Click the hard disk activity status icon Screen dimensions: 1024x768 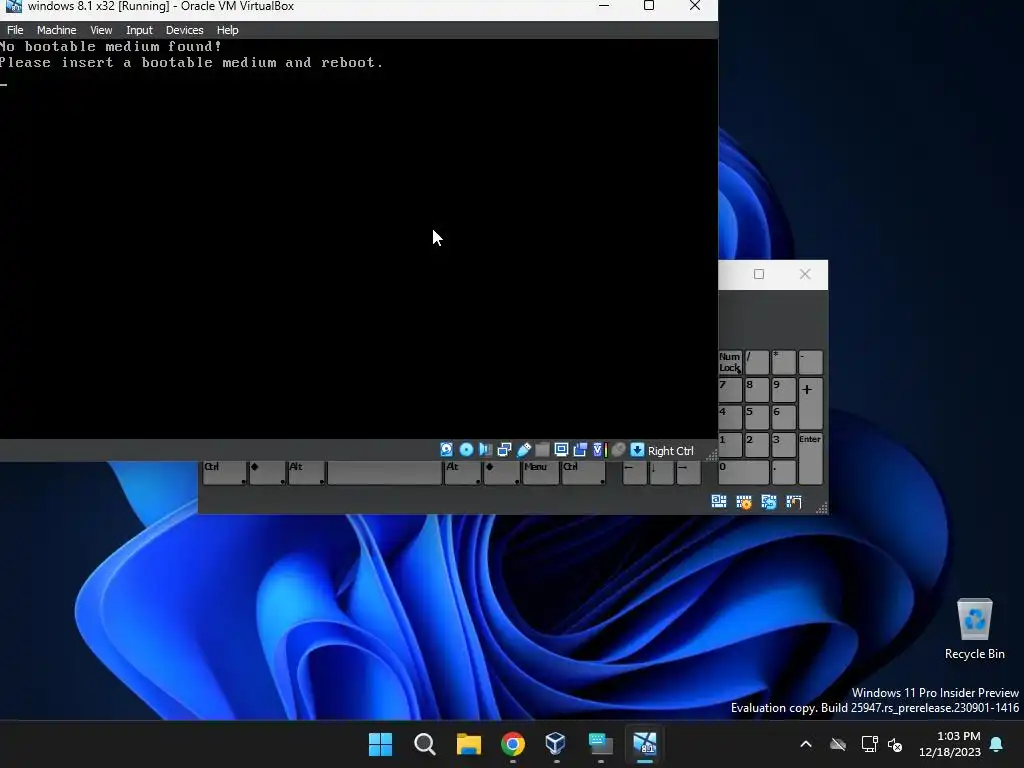[447, 449]
